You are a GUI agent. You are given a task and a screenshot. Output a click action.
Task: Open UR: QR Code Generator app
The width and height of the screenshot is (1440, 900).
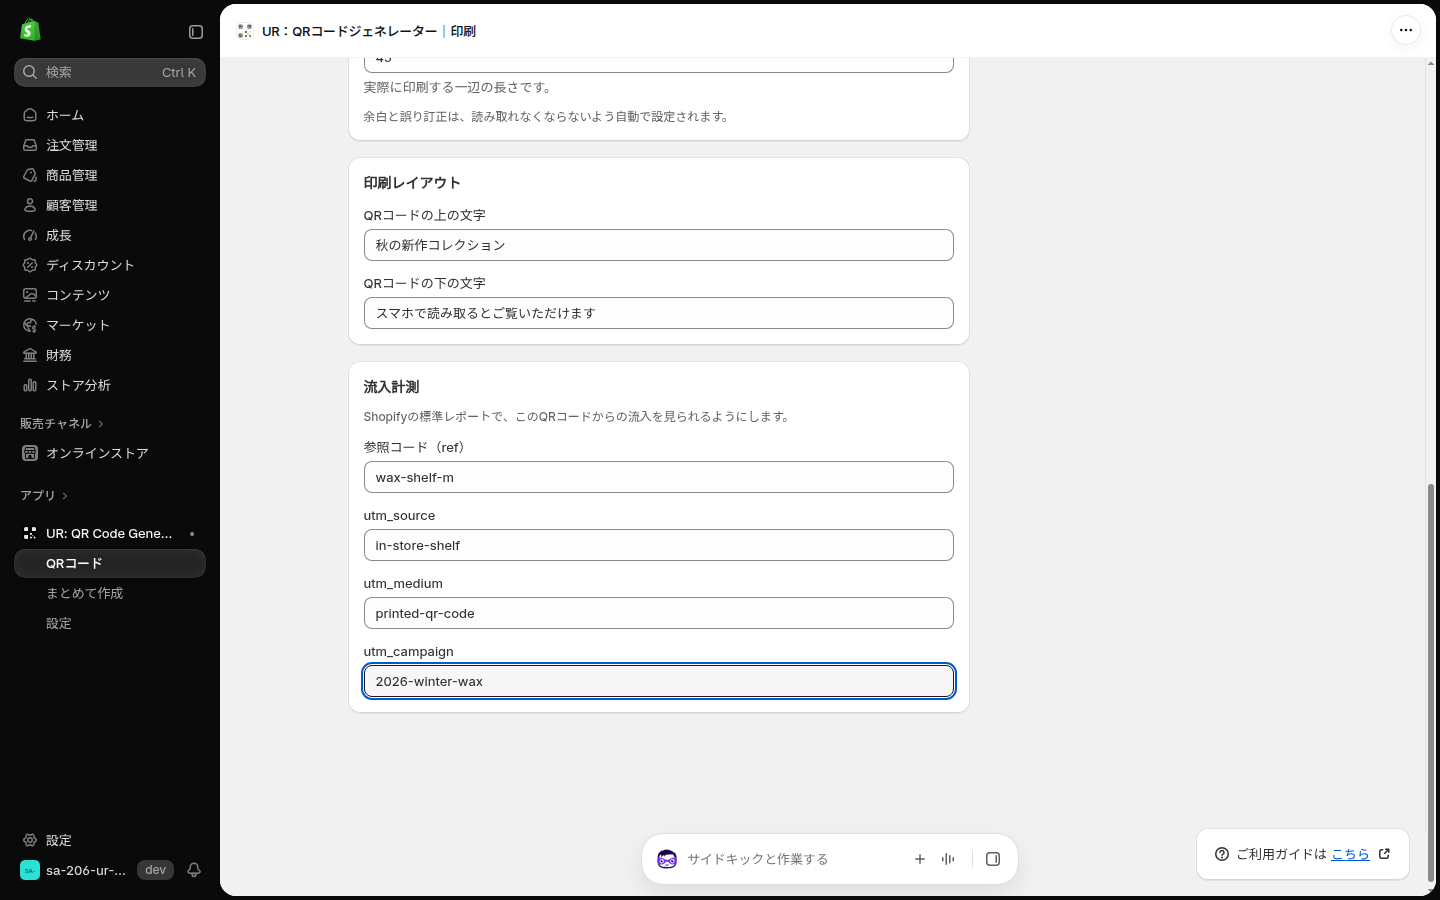[x=109, y=534]
